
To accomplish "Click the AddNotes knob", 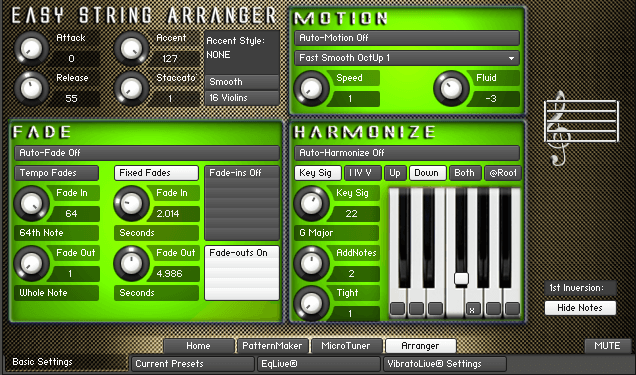I will (x=311, y=264).
